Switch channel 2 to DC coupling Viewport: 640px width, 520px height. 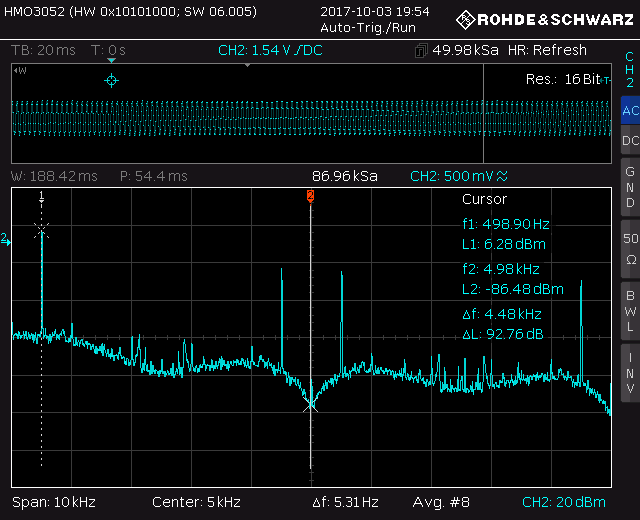629,141
